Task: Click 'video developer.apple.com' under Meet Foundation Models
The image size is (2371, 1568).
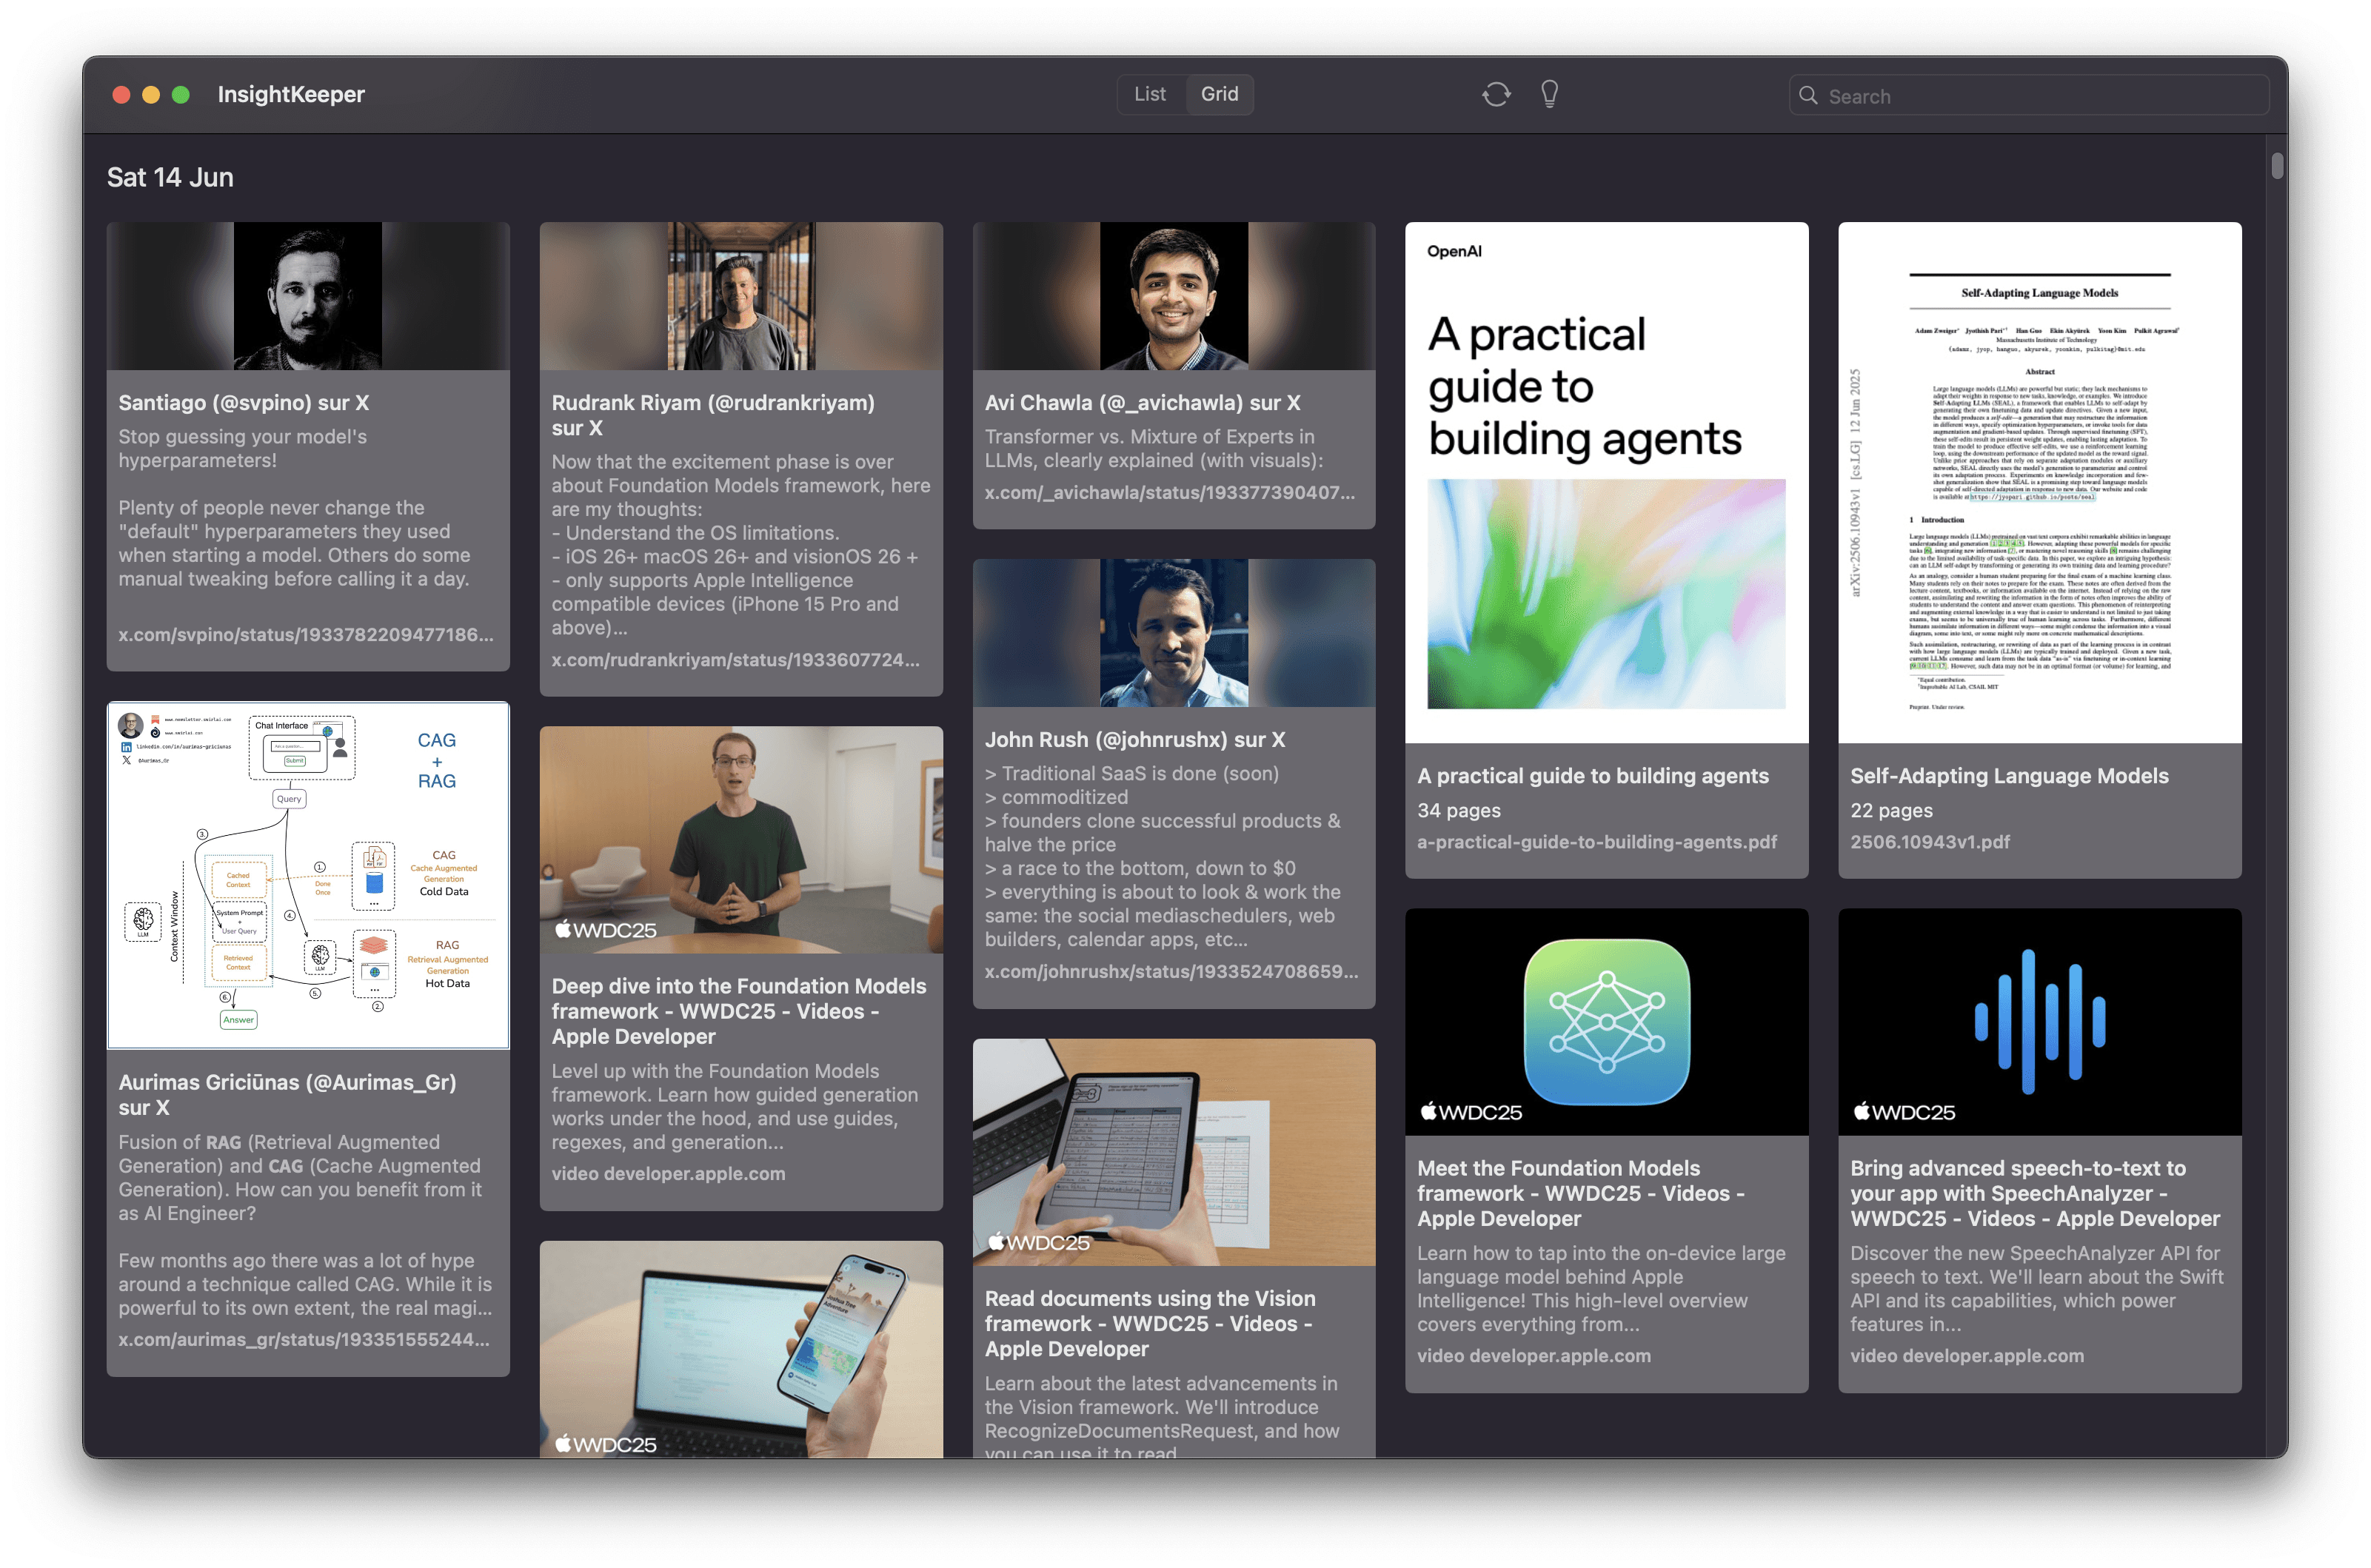Action: click(1533, 1356)
